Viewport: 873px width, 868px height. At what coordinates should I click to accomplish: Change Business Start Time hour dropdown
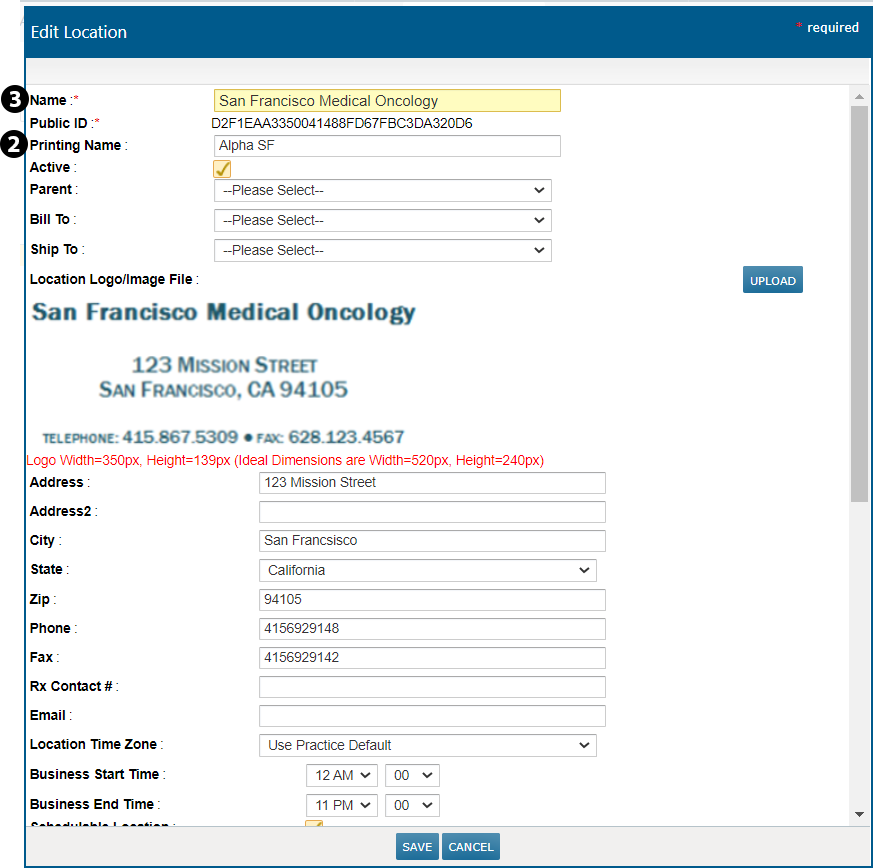point(341,776)
